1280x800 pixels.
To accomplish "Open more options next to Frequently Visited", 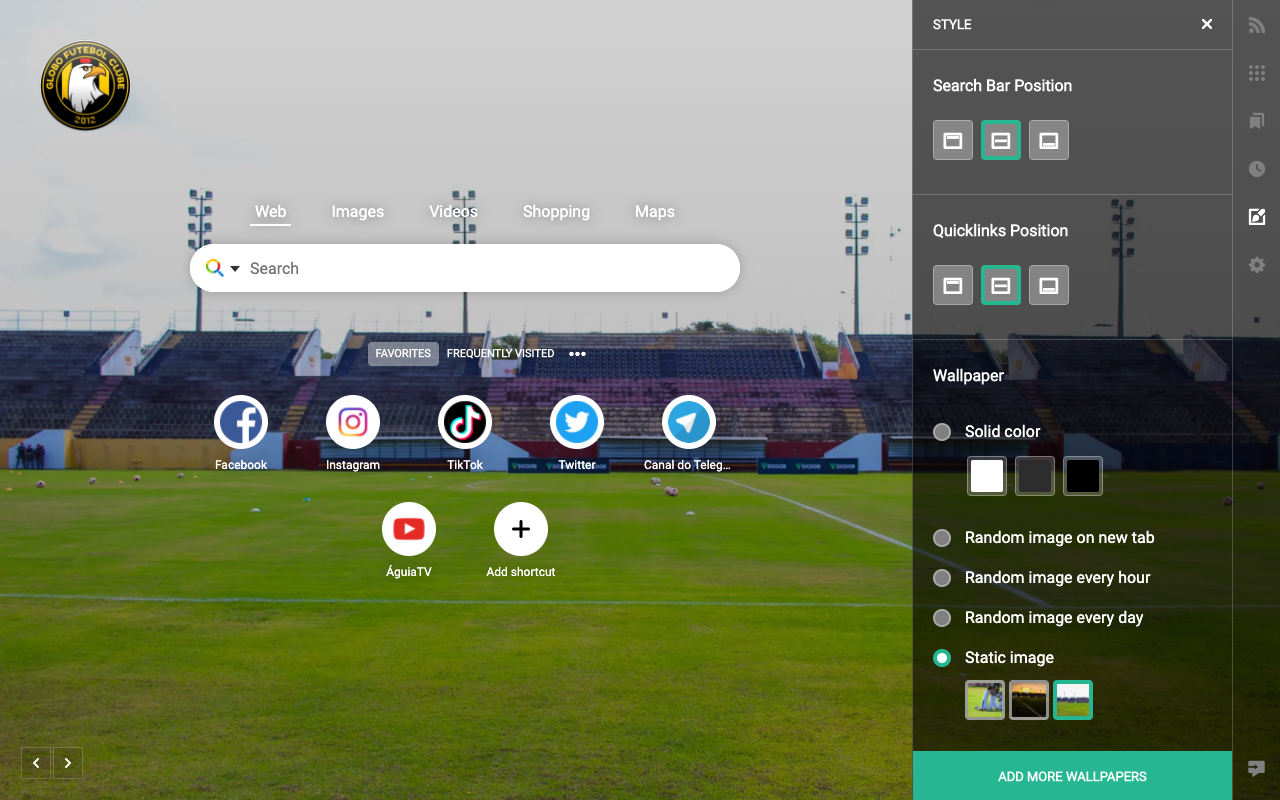I will pos(577,354).
